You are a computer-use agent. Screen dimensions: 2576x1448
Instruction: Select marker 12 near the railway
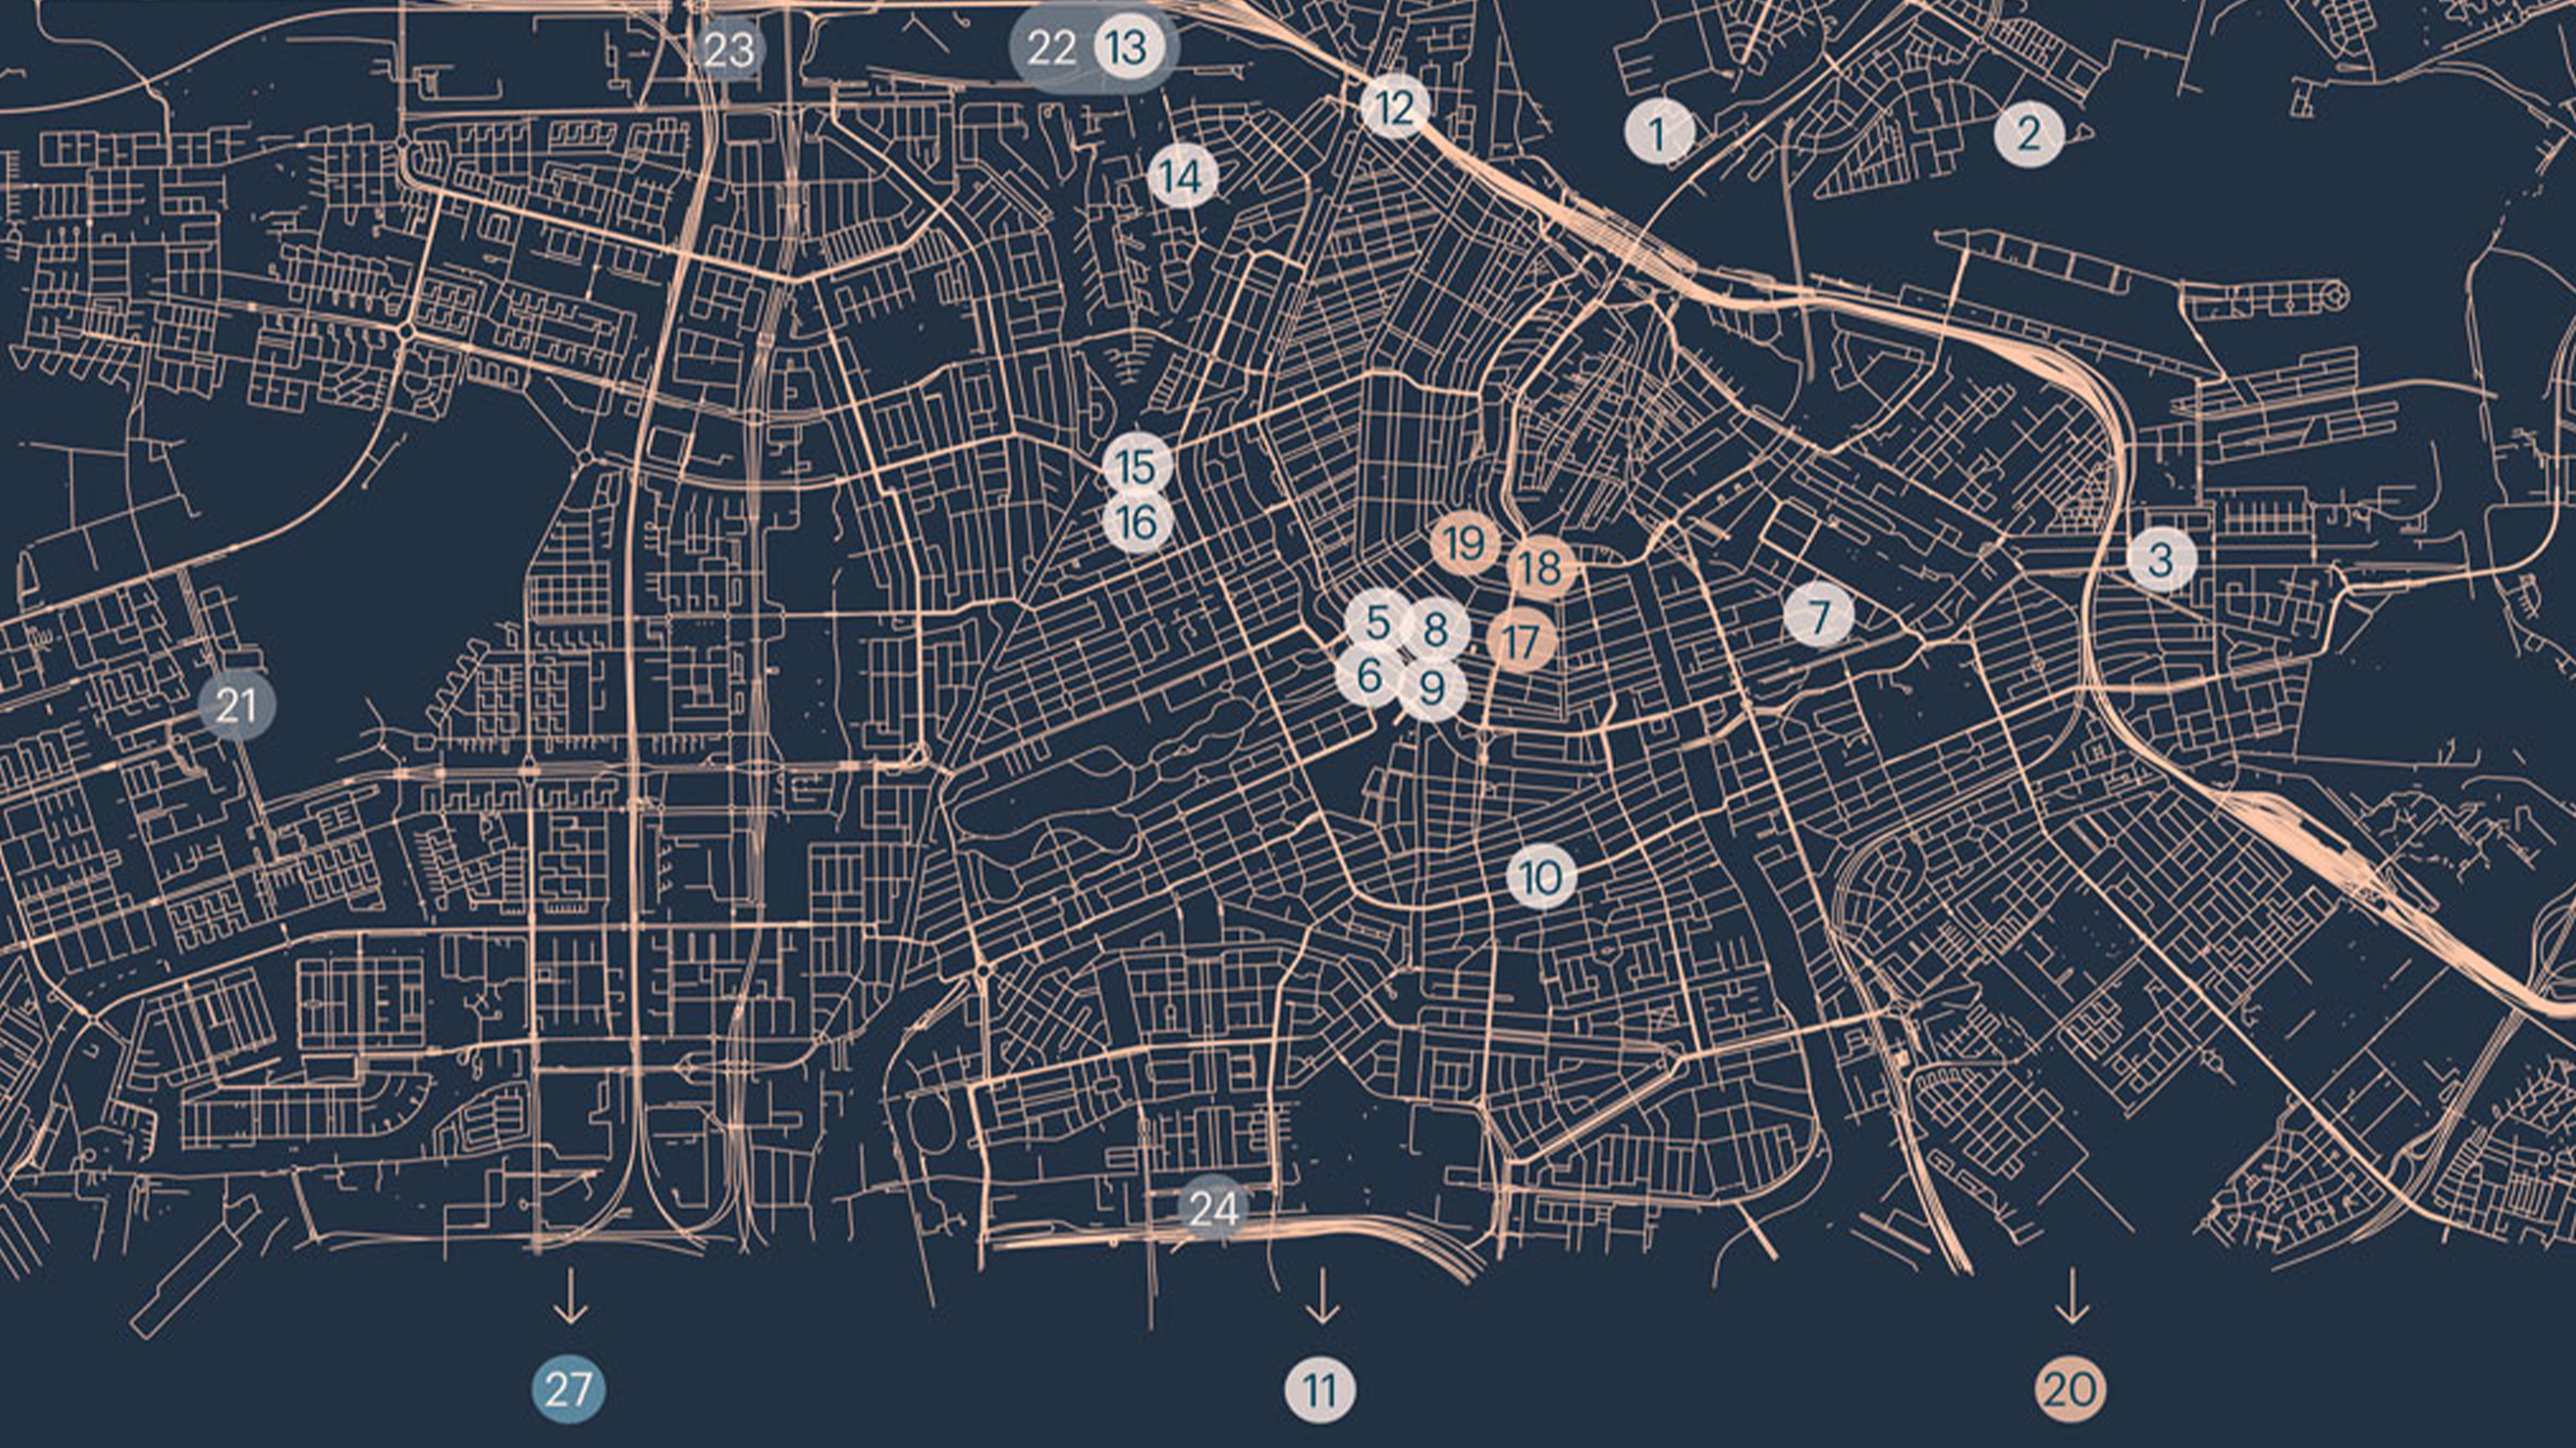pos(1395,106)
